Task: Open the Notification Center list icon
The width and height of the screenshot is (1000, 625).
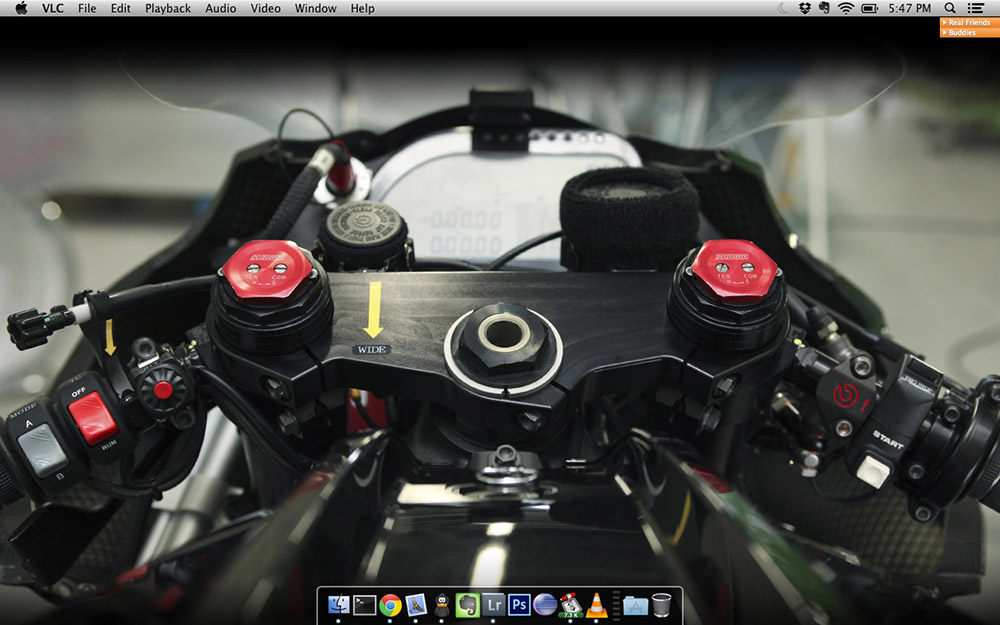Action: (975, 8)
